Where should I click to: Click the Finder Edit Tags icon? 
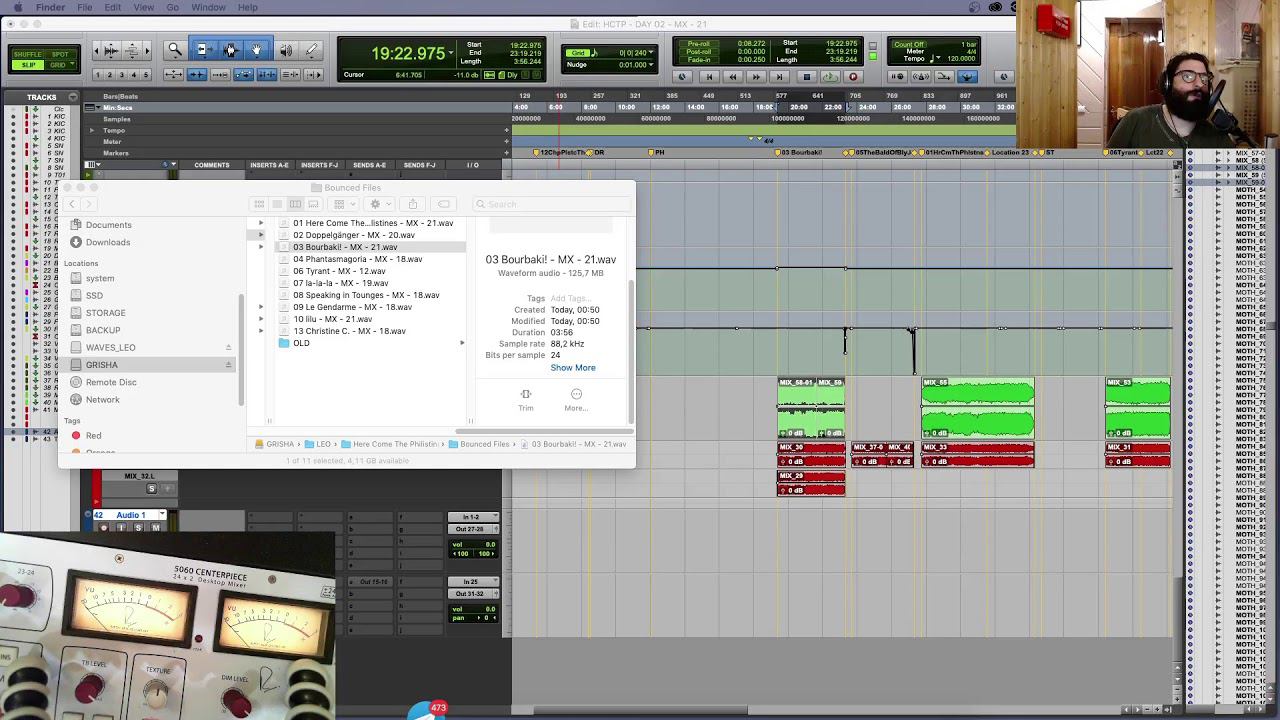444,204
